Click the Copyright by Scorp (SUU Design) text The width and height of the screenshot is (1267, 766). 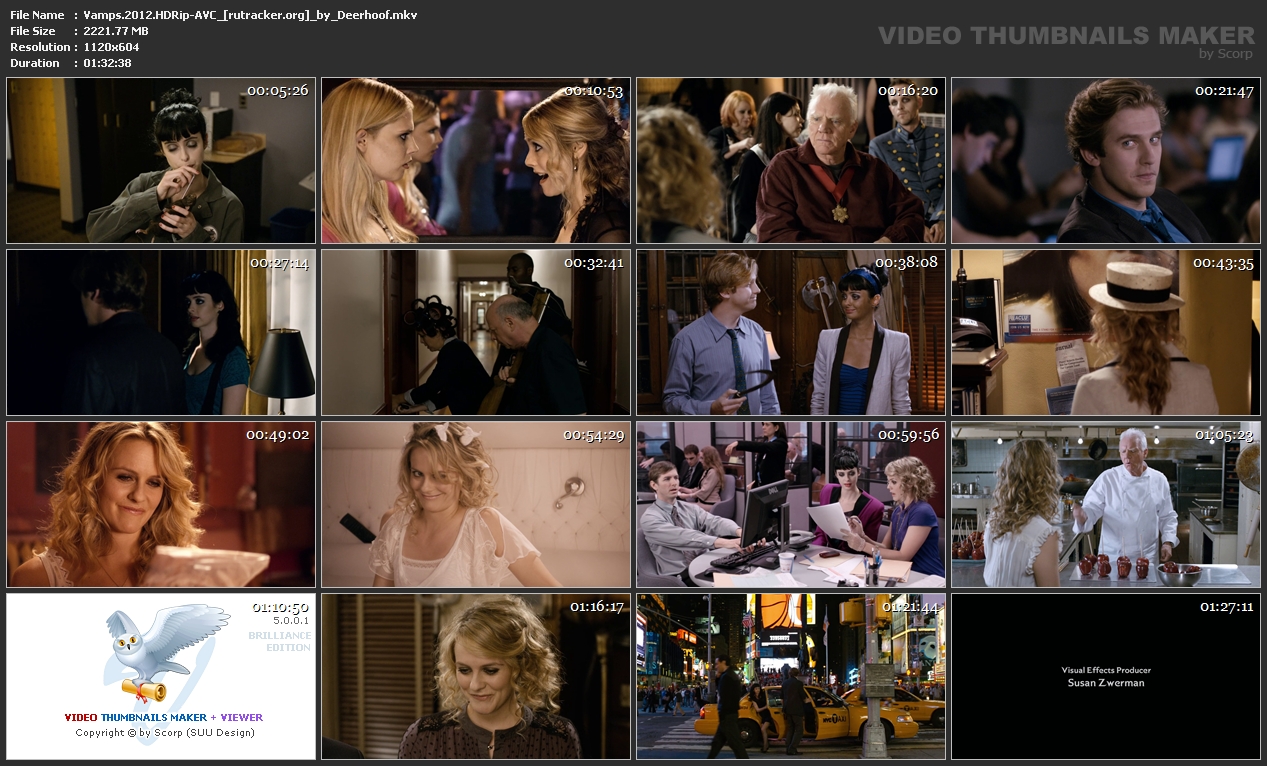pos(165,733)
